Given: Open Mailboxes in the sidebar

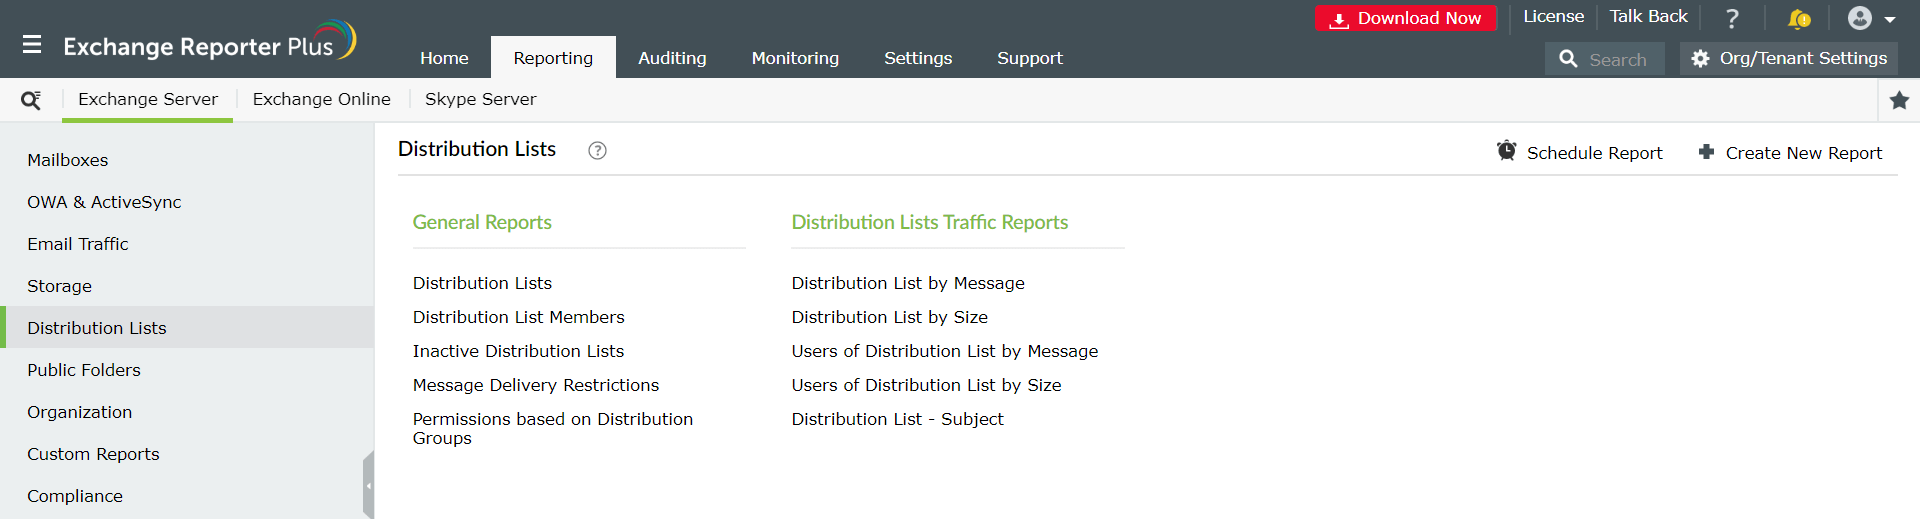Looking at the screenshot, I should coord(187,160).
